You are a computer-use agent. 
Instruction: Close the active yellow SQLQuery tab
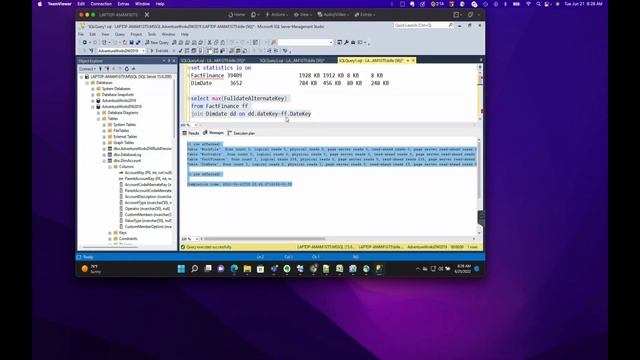coord(413,60)
